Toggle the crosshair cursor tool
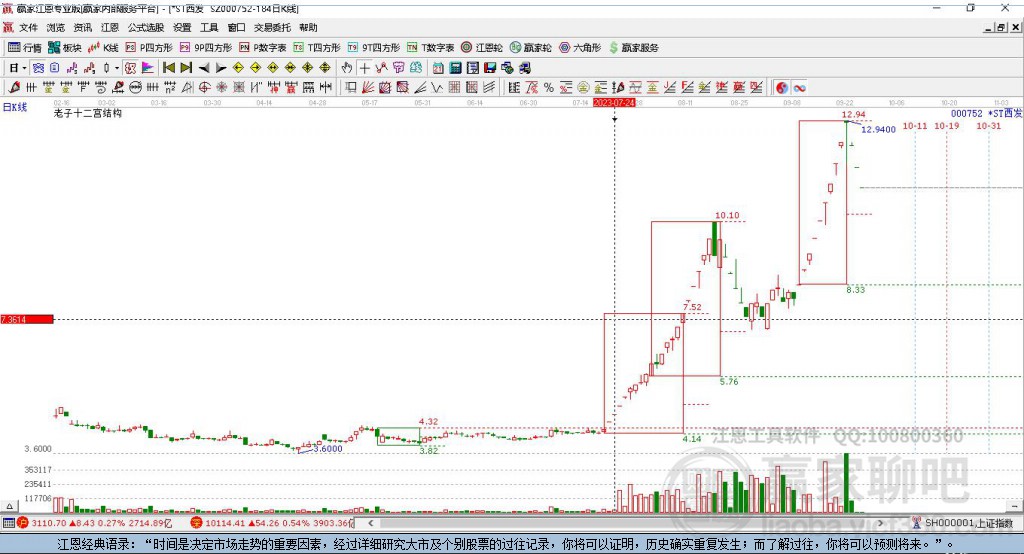The image size is (1024, 554). (x=364, y=68)
